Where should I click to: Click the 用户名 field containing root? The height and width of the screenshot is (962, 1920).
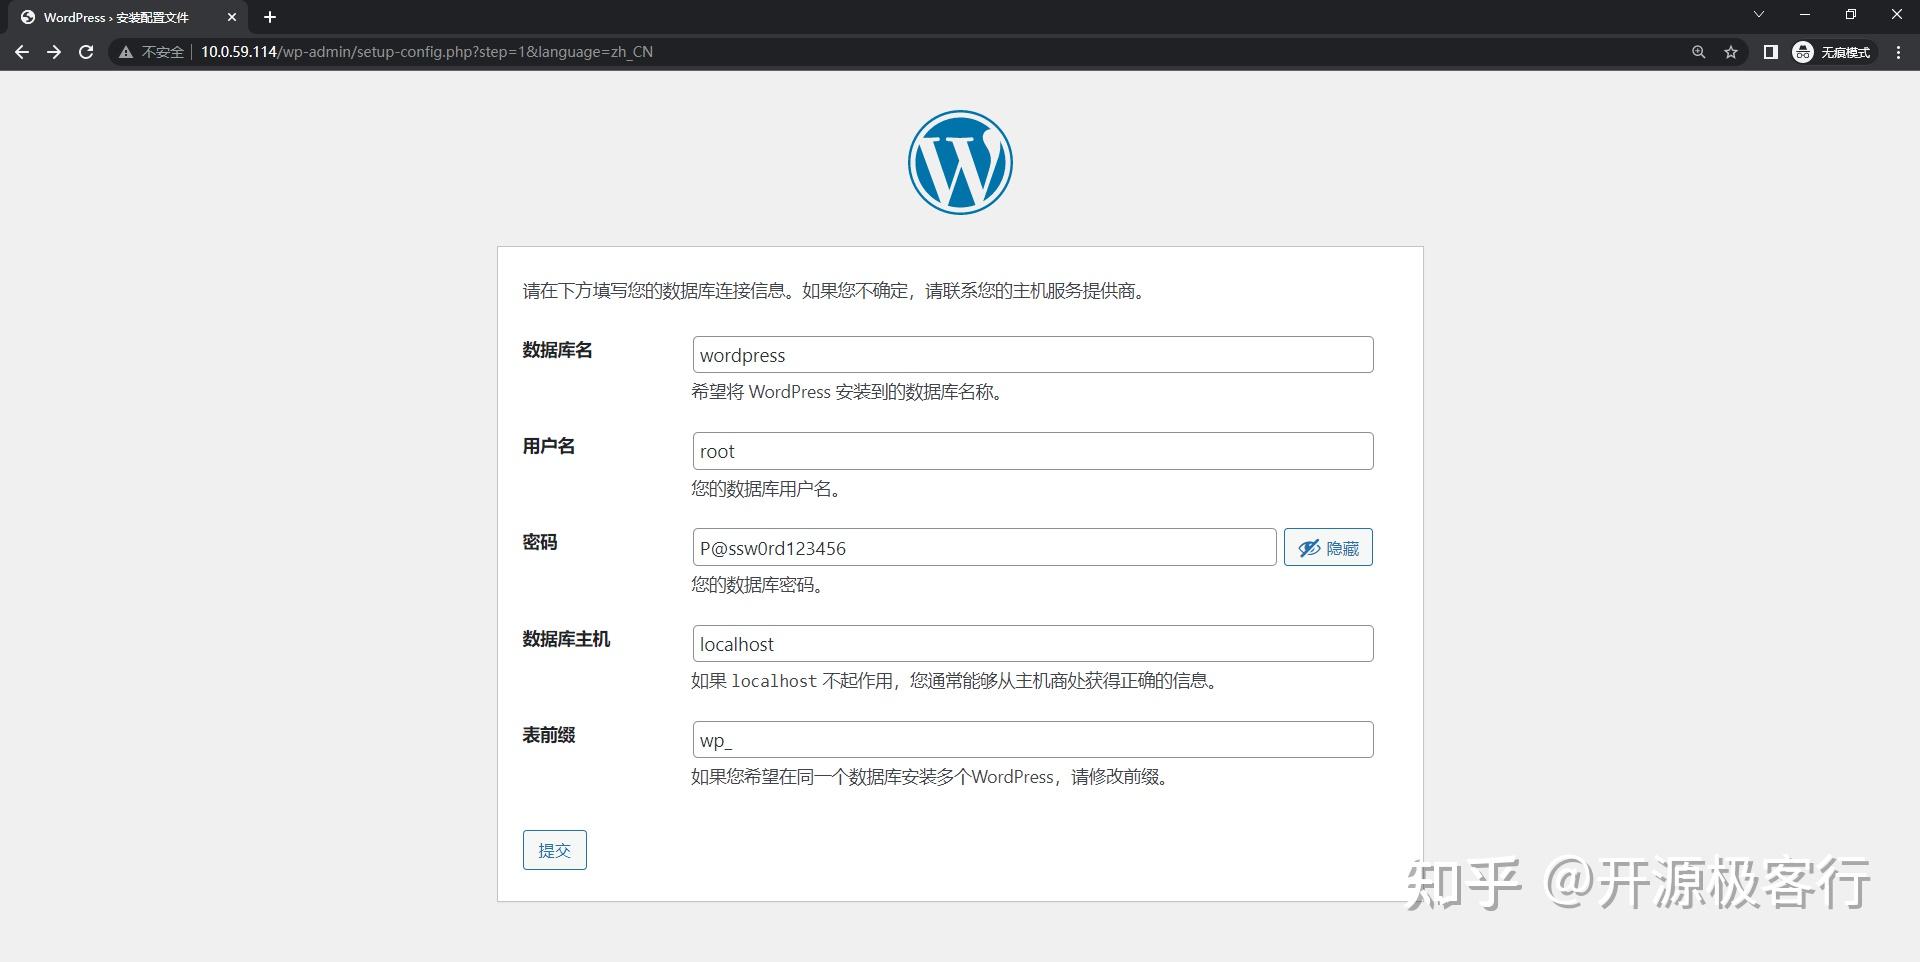1032,450
